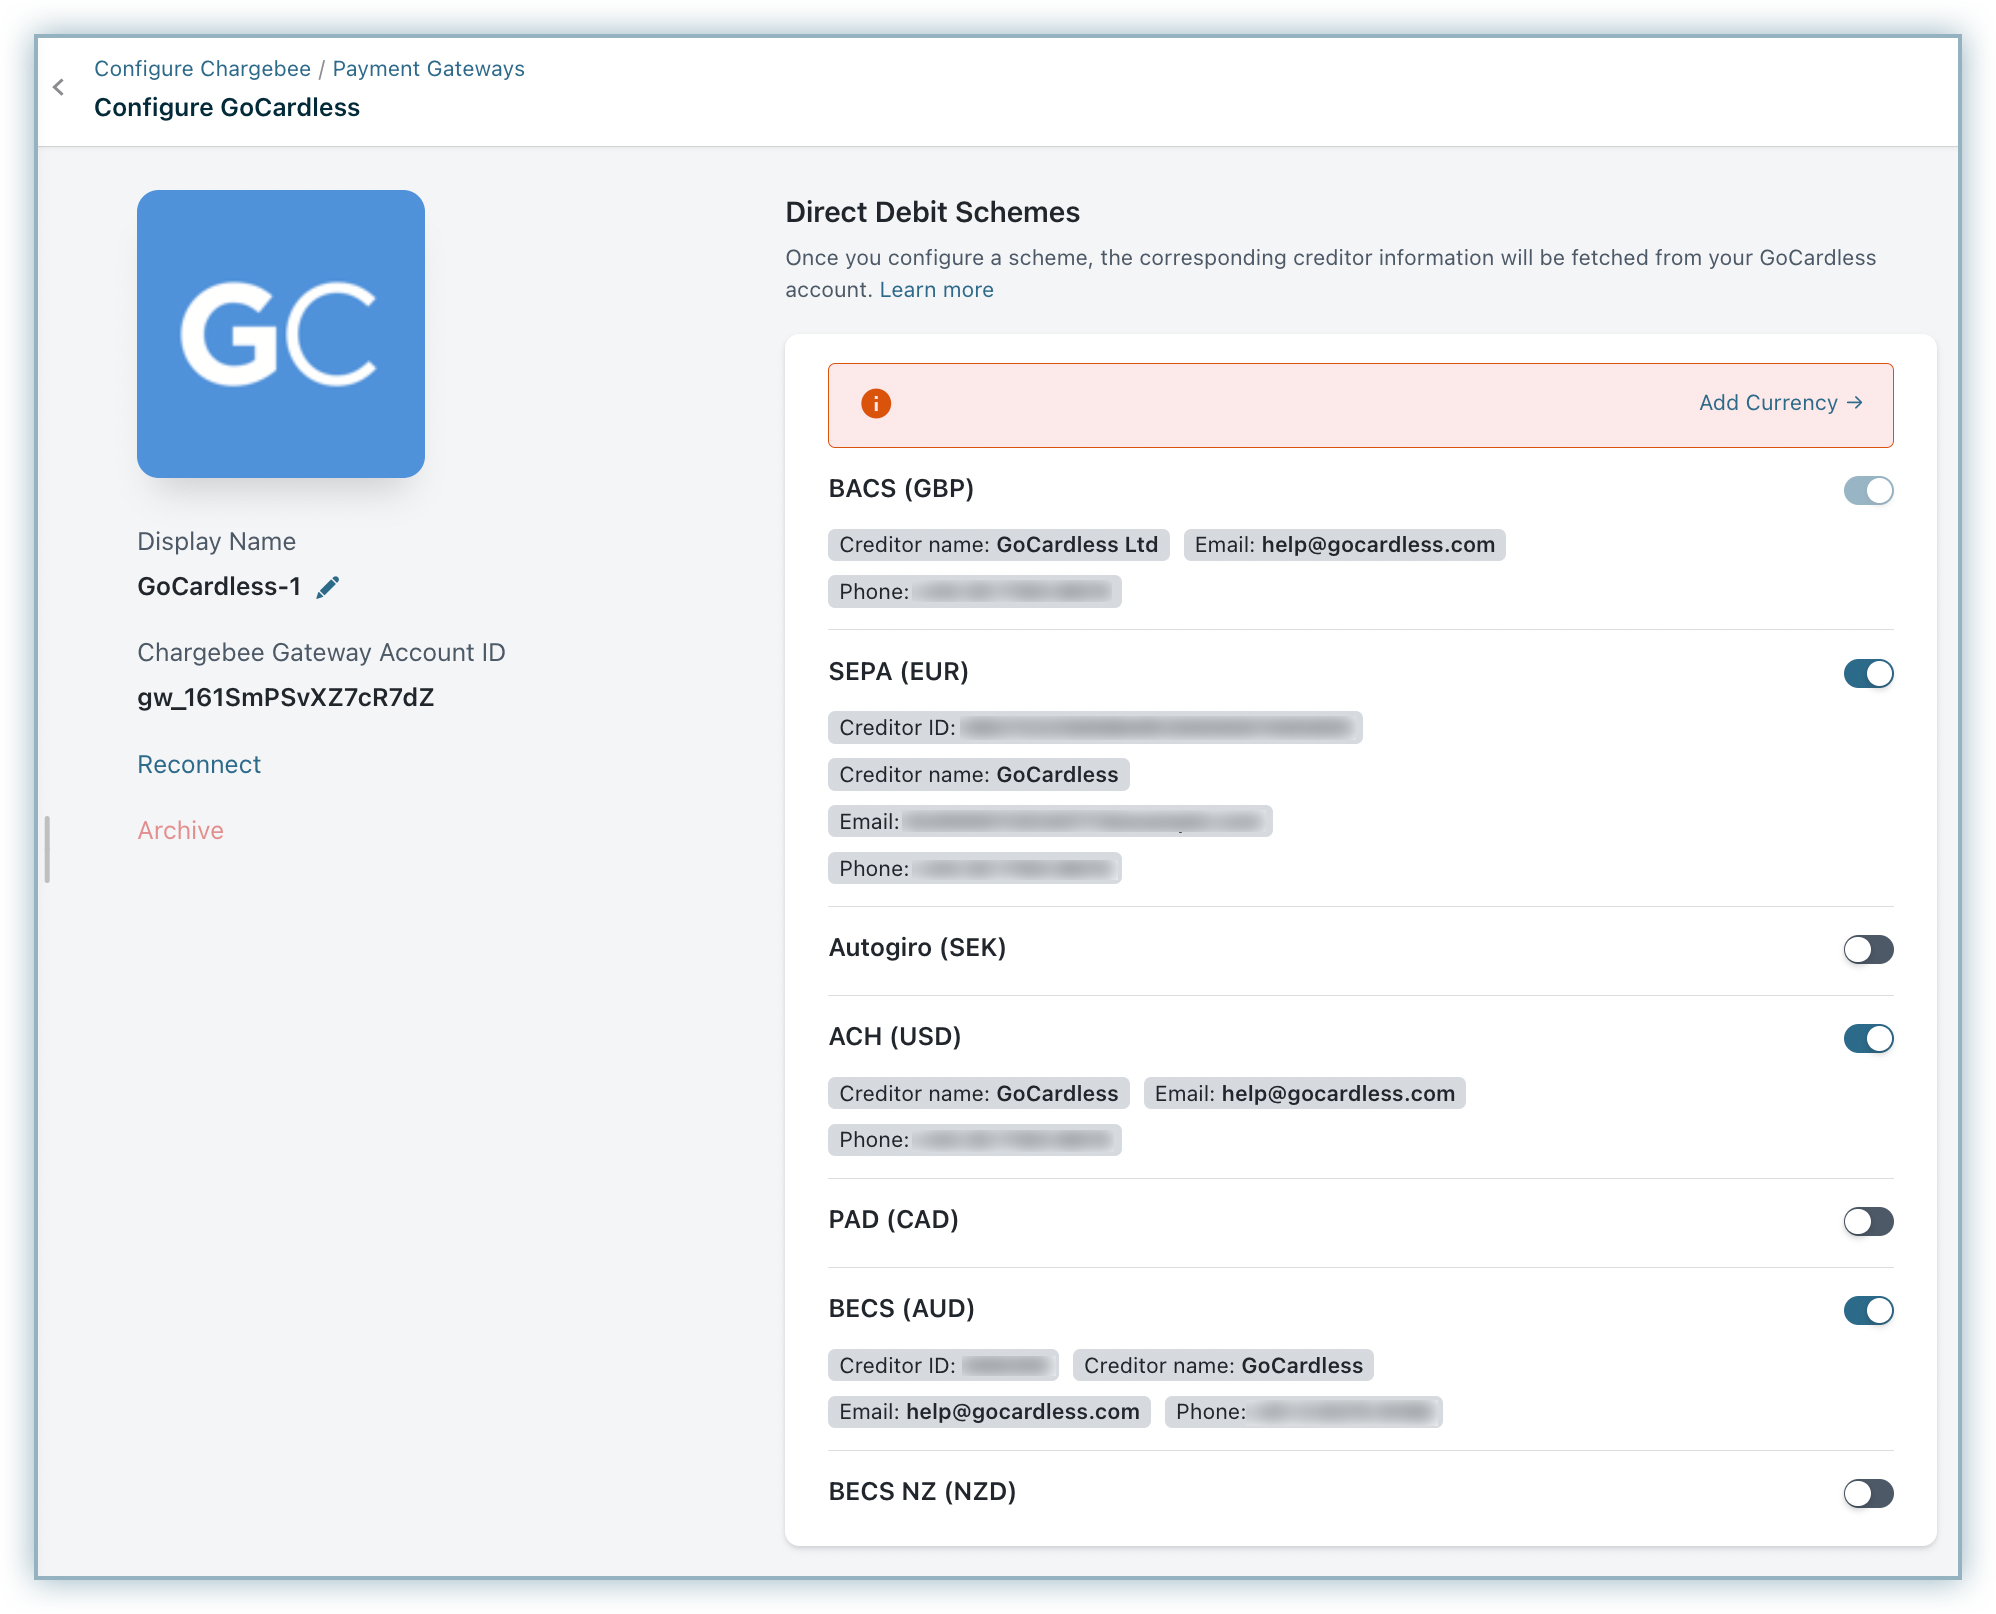The width and height of the screenshot is (1996, 1614).
Task: Click the Reconnect link
Action: (199, 765)
